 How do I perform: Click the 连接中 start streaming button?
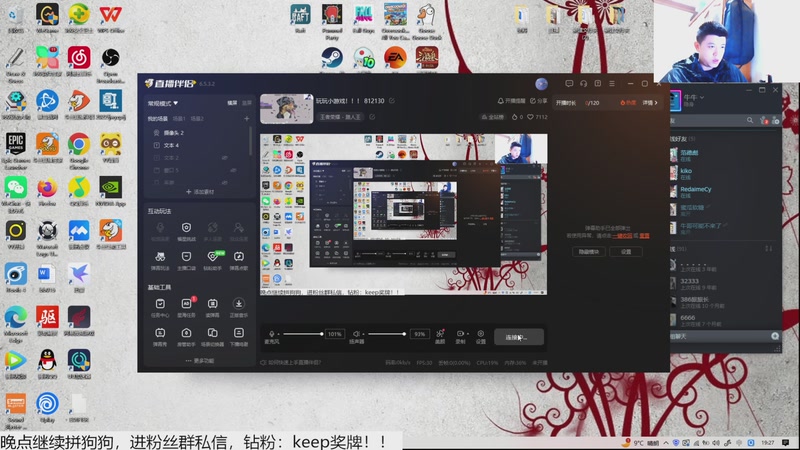[x=519, y=337]
